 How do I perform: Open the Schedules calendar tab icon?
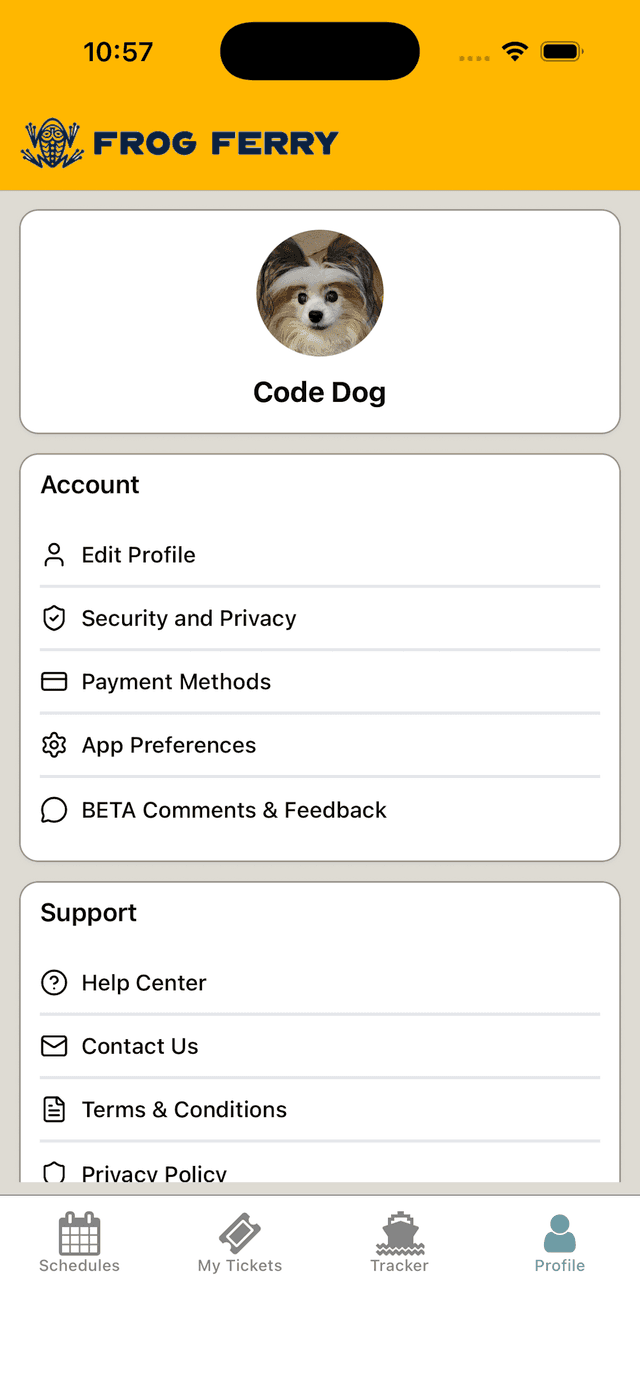tap(79, 1232)
